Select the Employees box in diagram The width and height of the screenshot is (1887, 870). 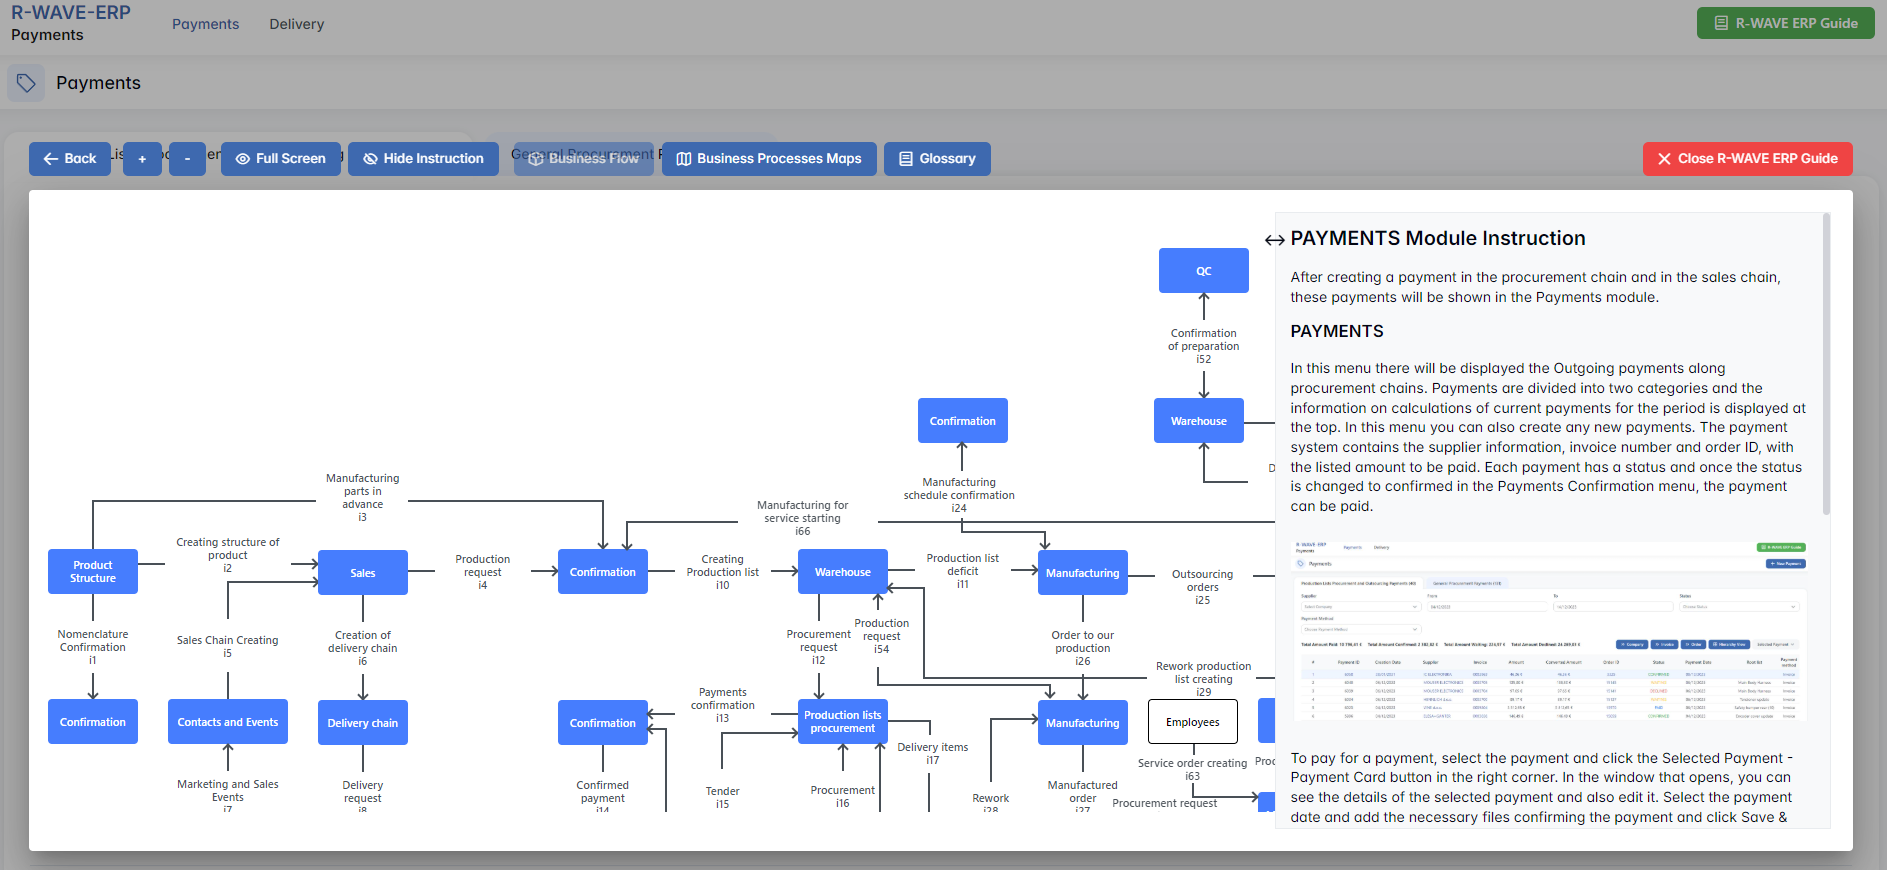pos(1192,722)
